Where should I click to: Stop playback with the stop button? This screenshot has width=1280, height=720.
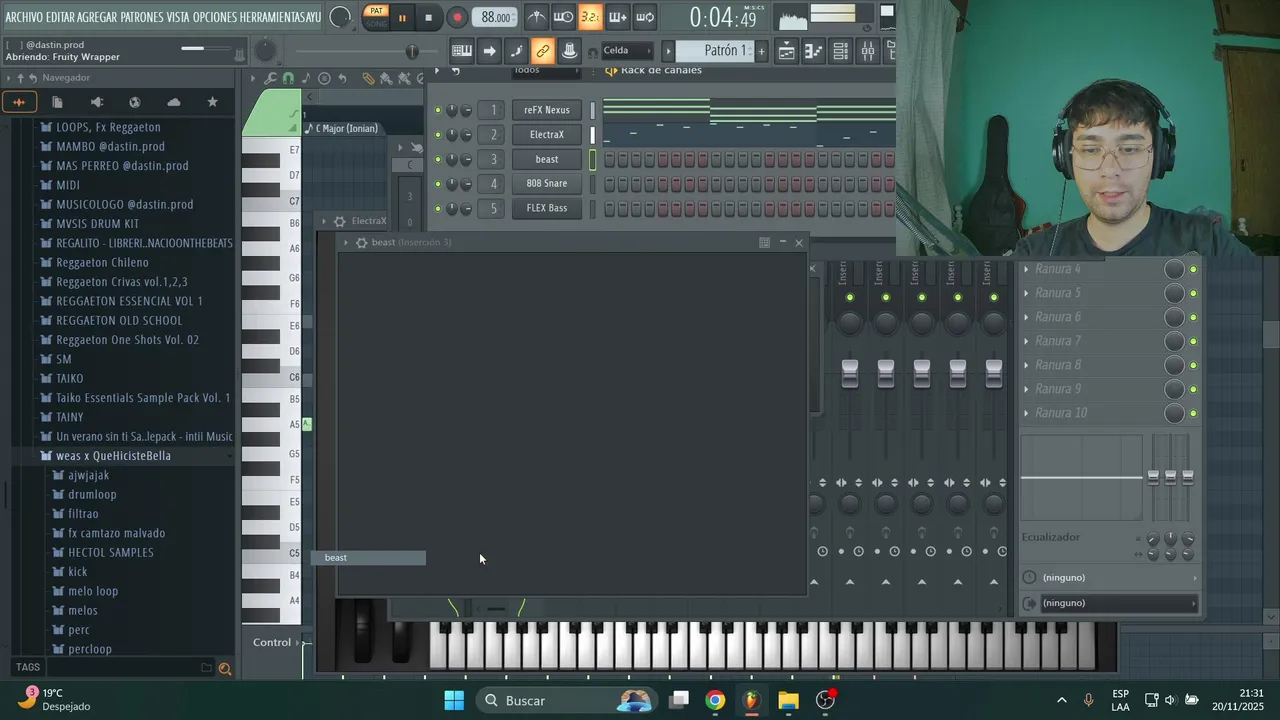(428, 17)
